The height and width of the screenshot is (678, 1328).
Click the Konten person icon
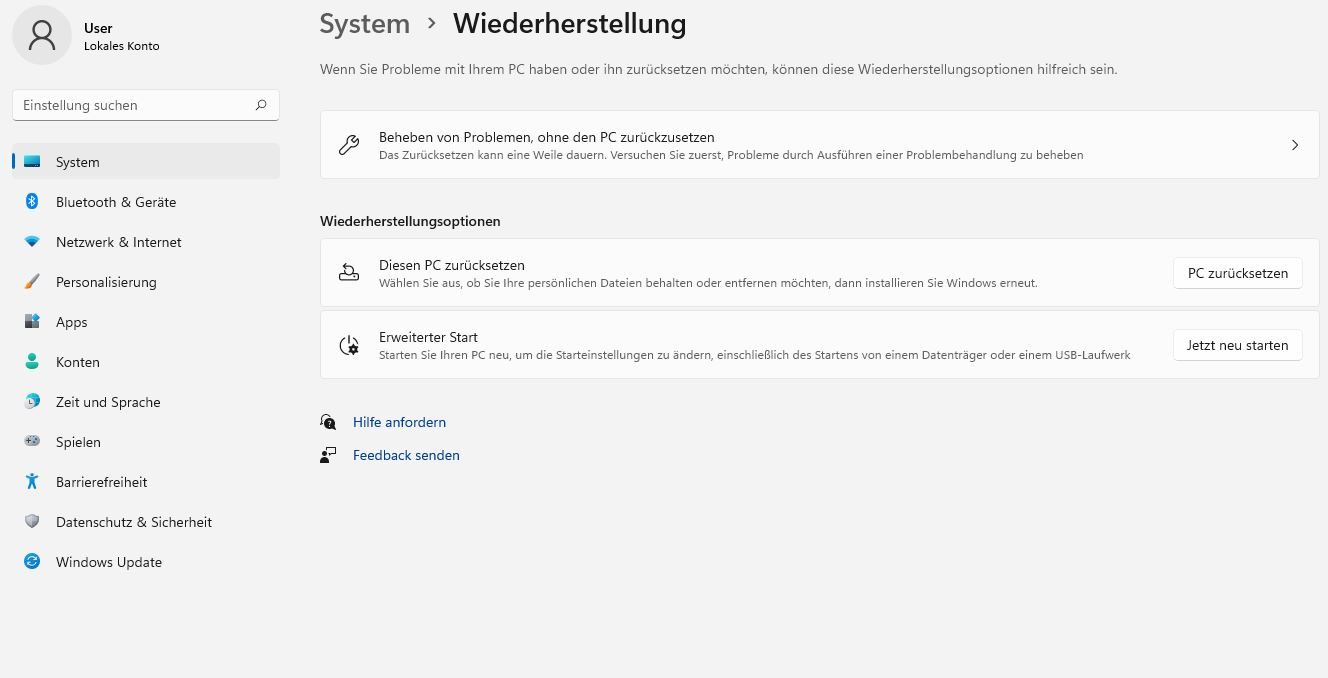click(x=32, y=362)
